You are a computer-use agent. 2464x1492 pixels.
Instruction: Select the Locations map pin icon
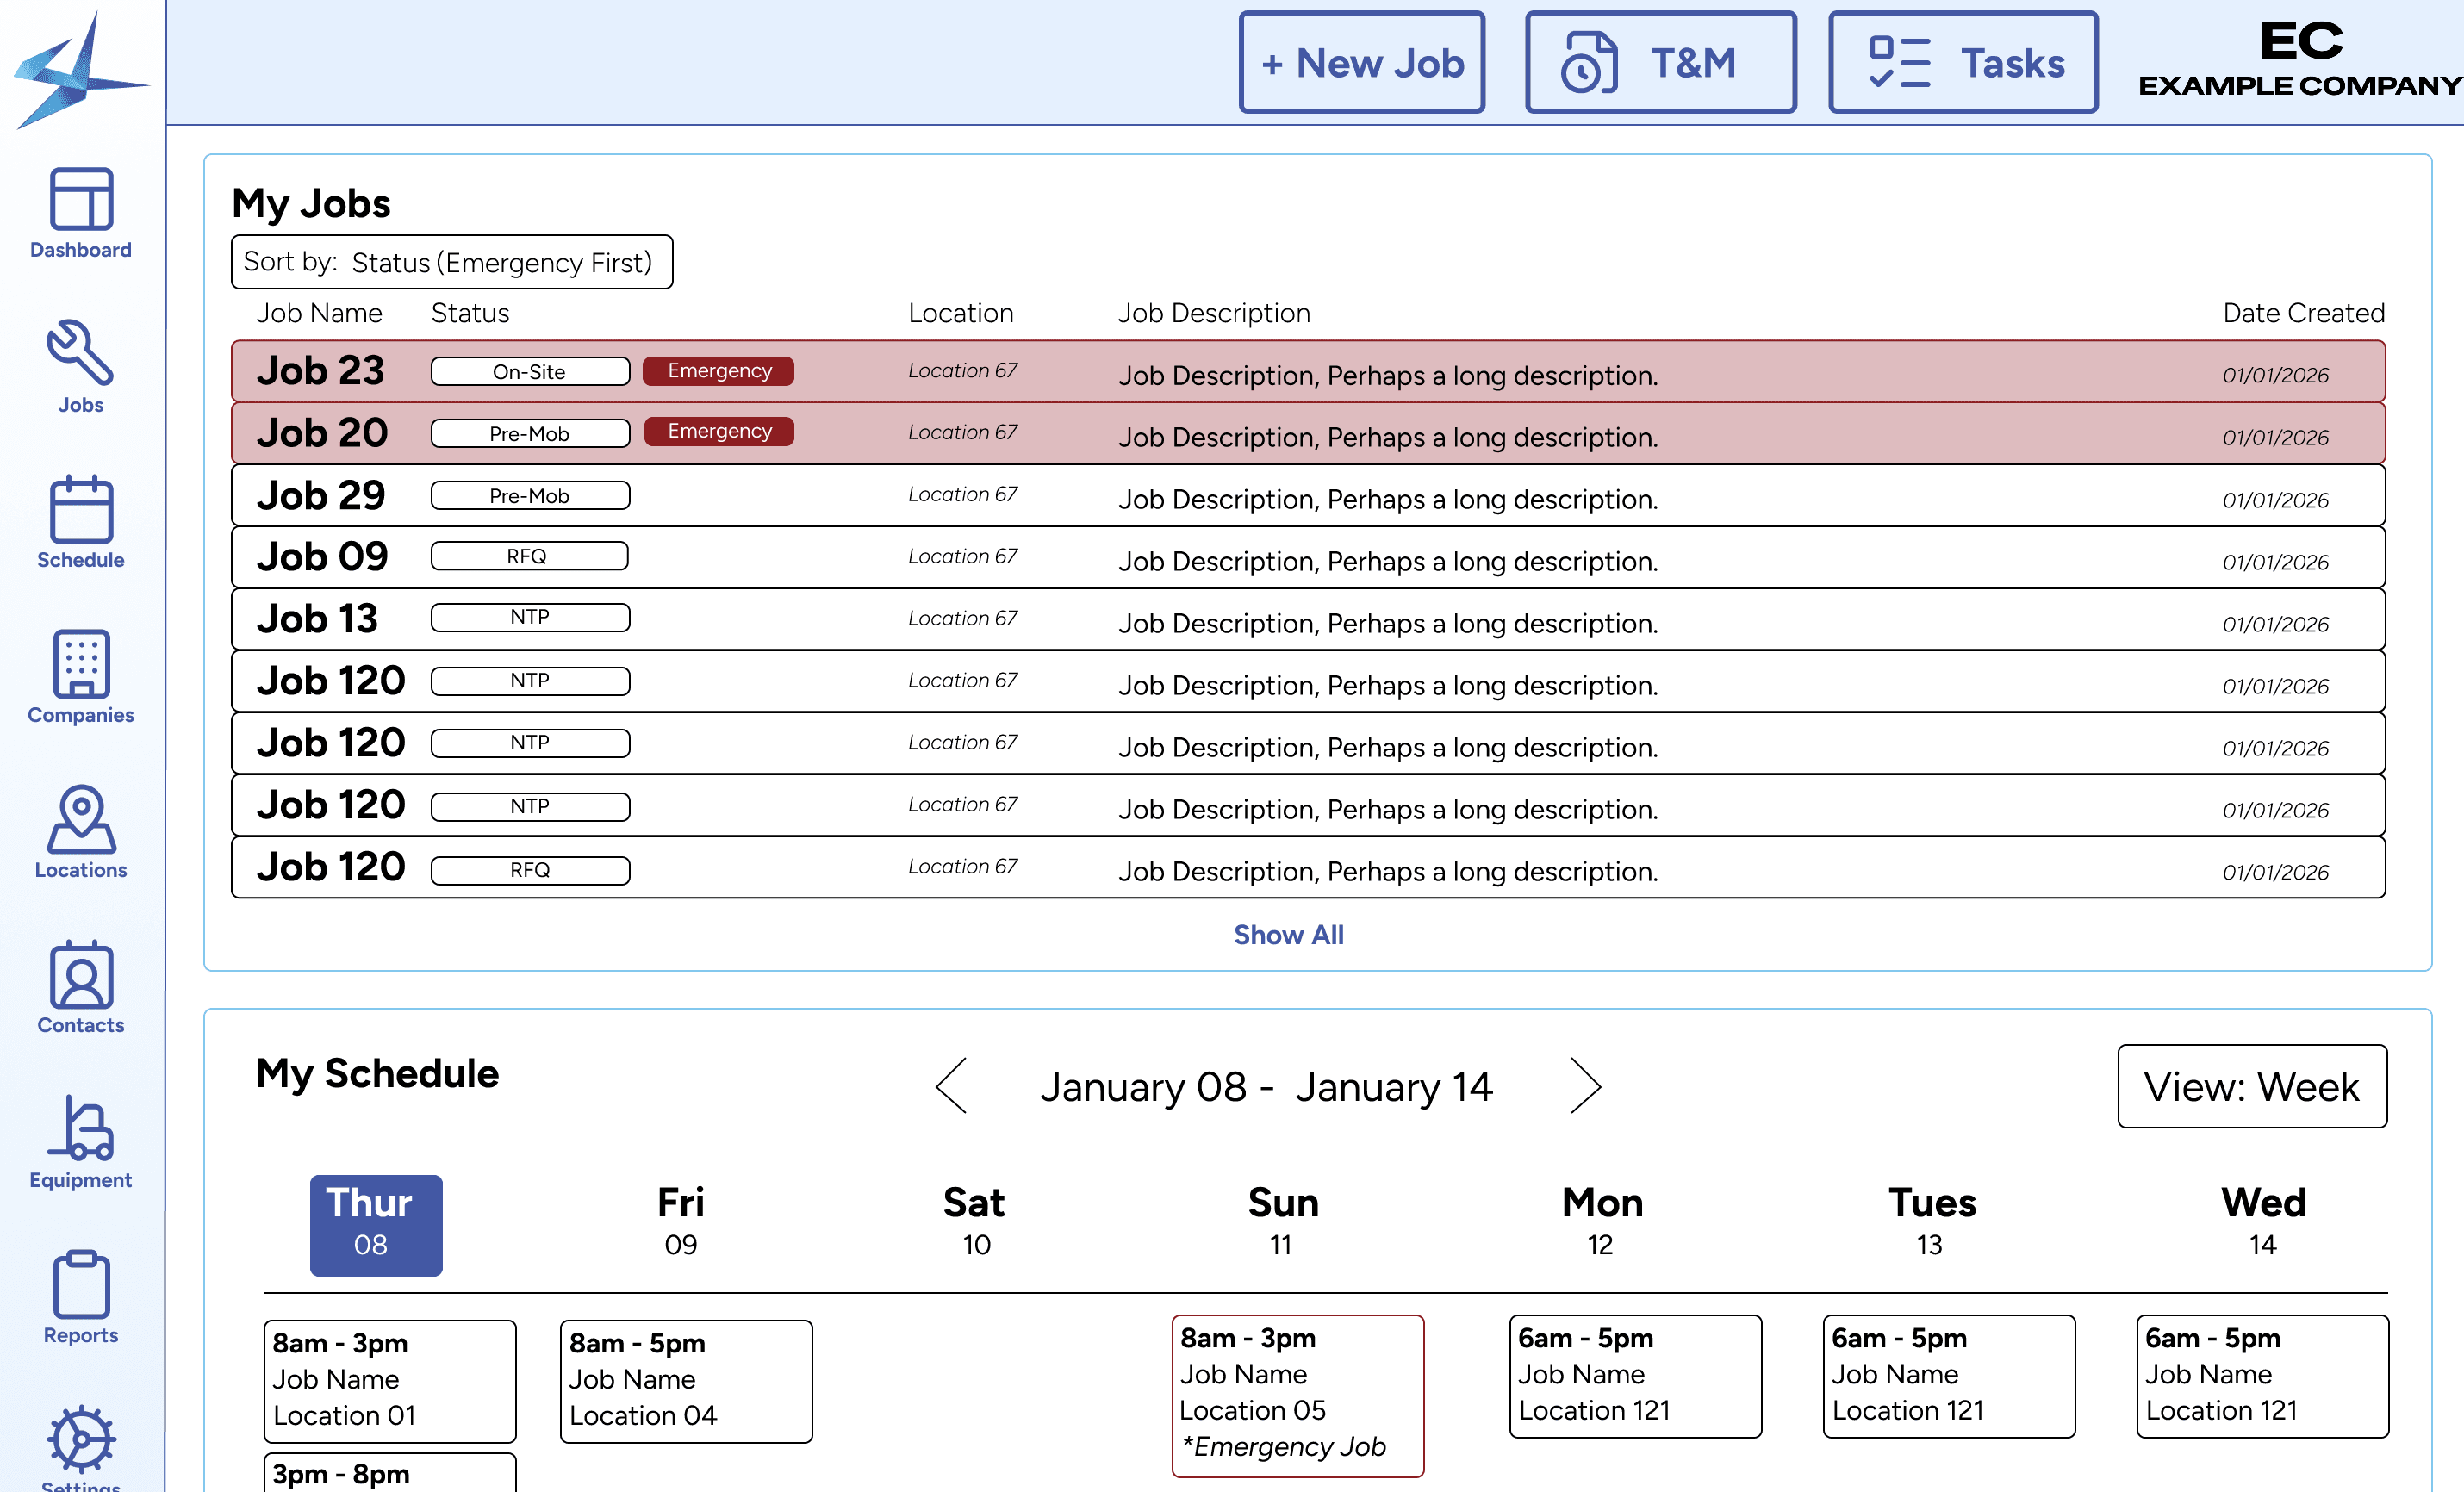(x=80, y=832)
